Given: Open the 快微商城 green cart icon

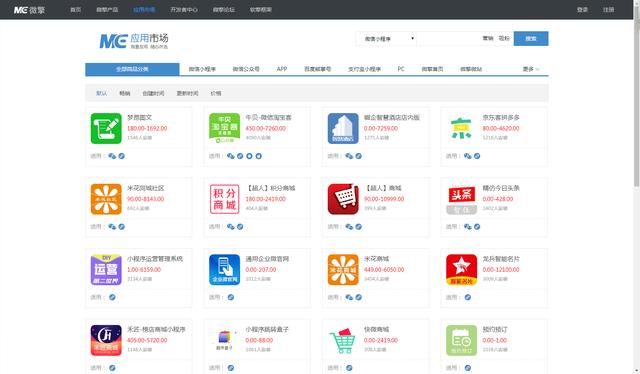Looking at the screenshot, I should pyautogui.click(x=343, y=341).
